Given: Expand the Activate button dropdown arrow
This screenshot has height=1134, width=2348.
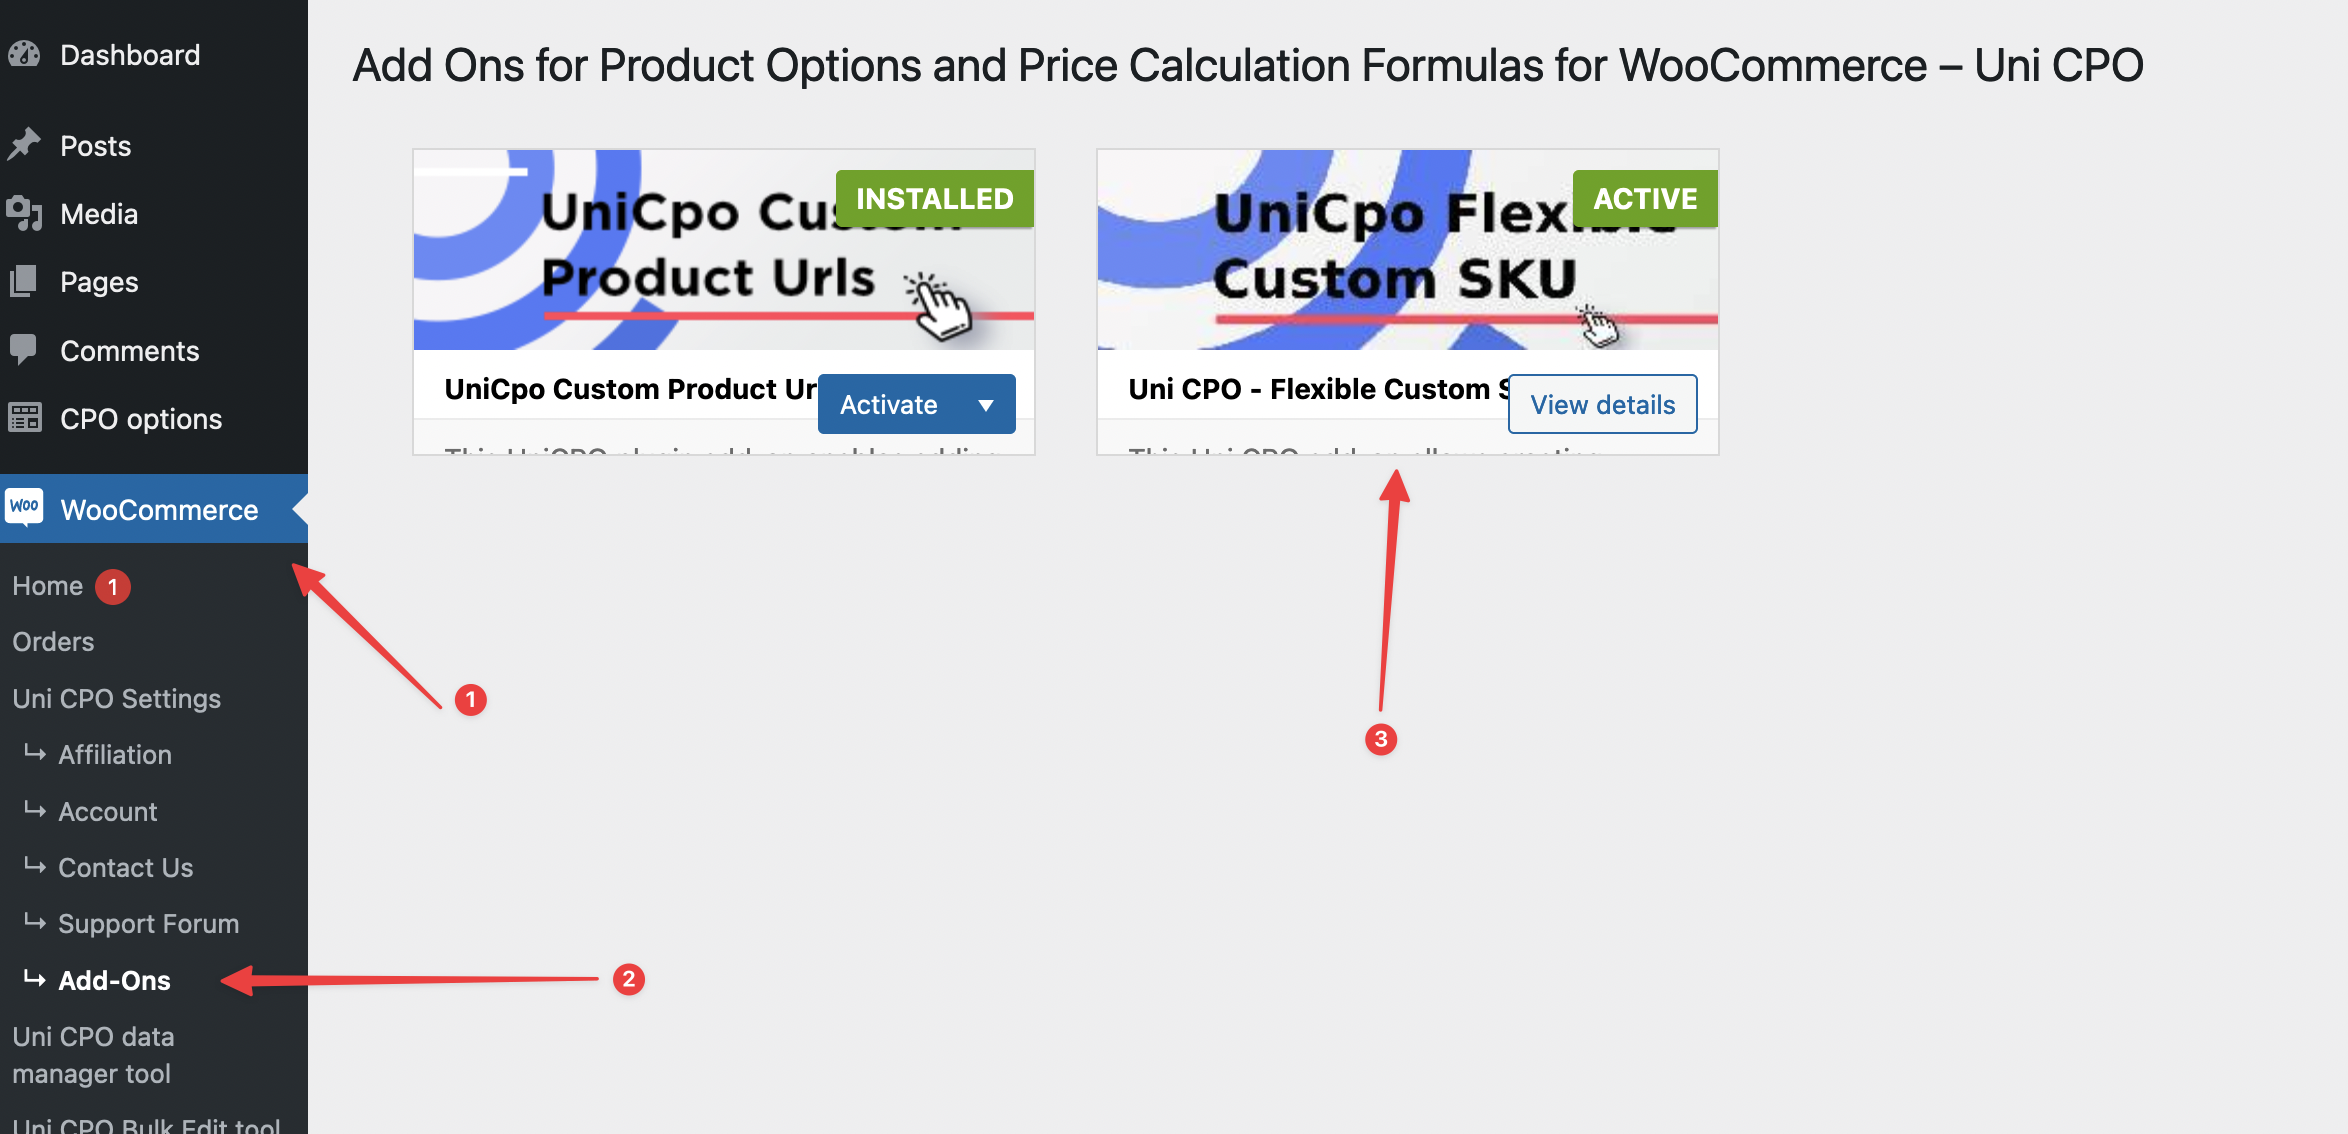Looking at the screenshot, I should [986, 405].
